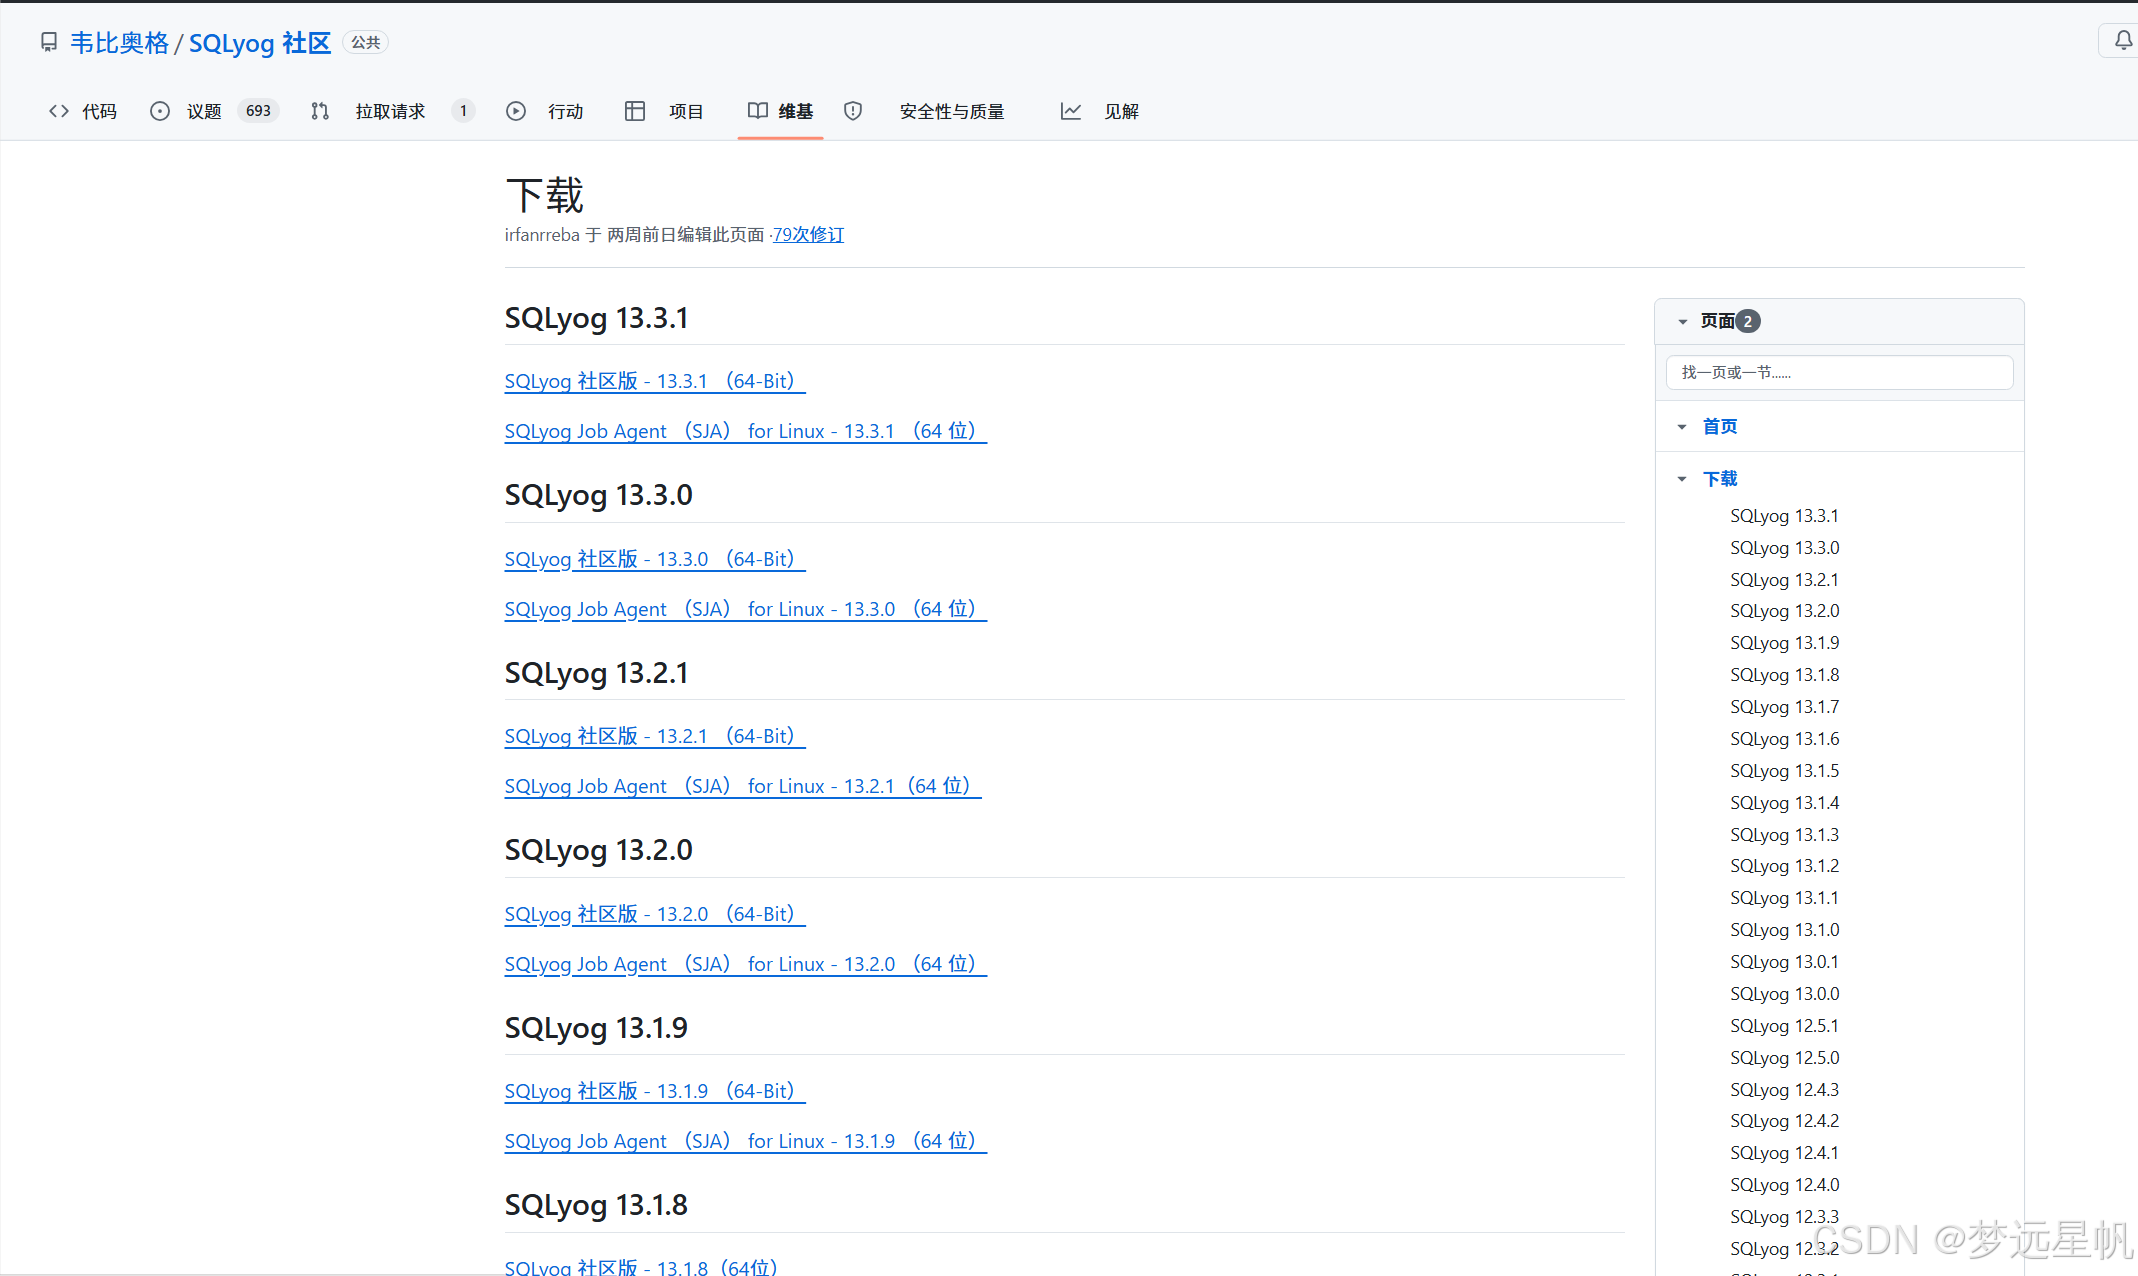Jump to SQLyog 13.3.1 in sidebar
The height and width of the screenshot is (1276, 2138).
click(1784, 516)
